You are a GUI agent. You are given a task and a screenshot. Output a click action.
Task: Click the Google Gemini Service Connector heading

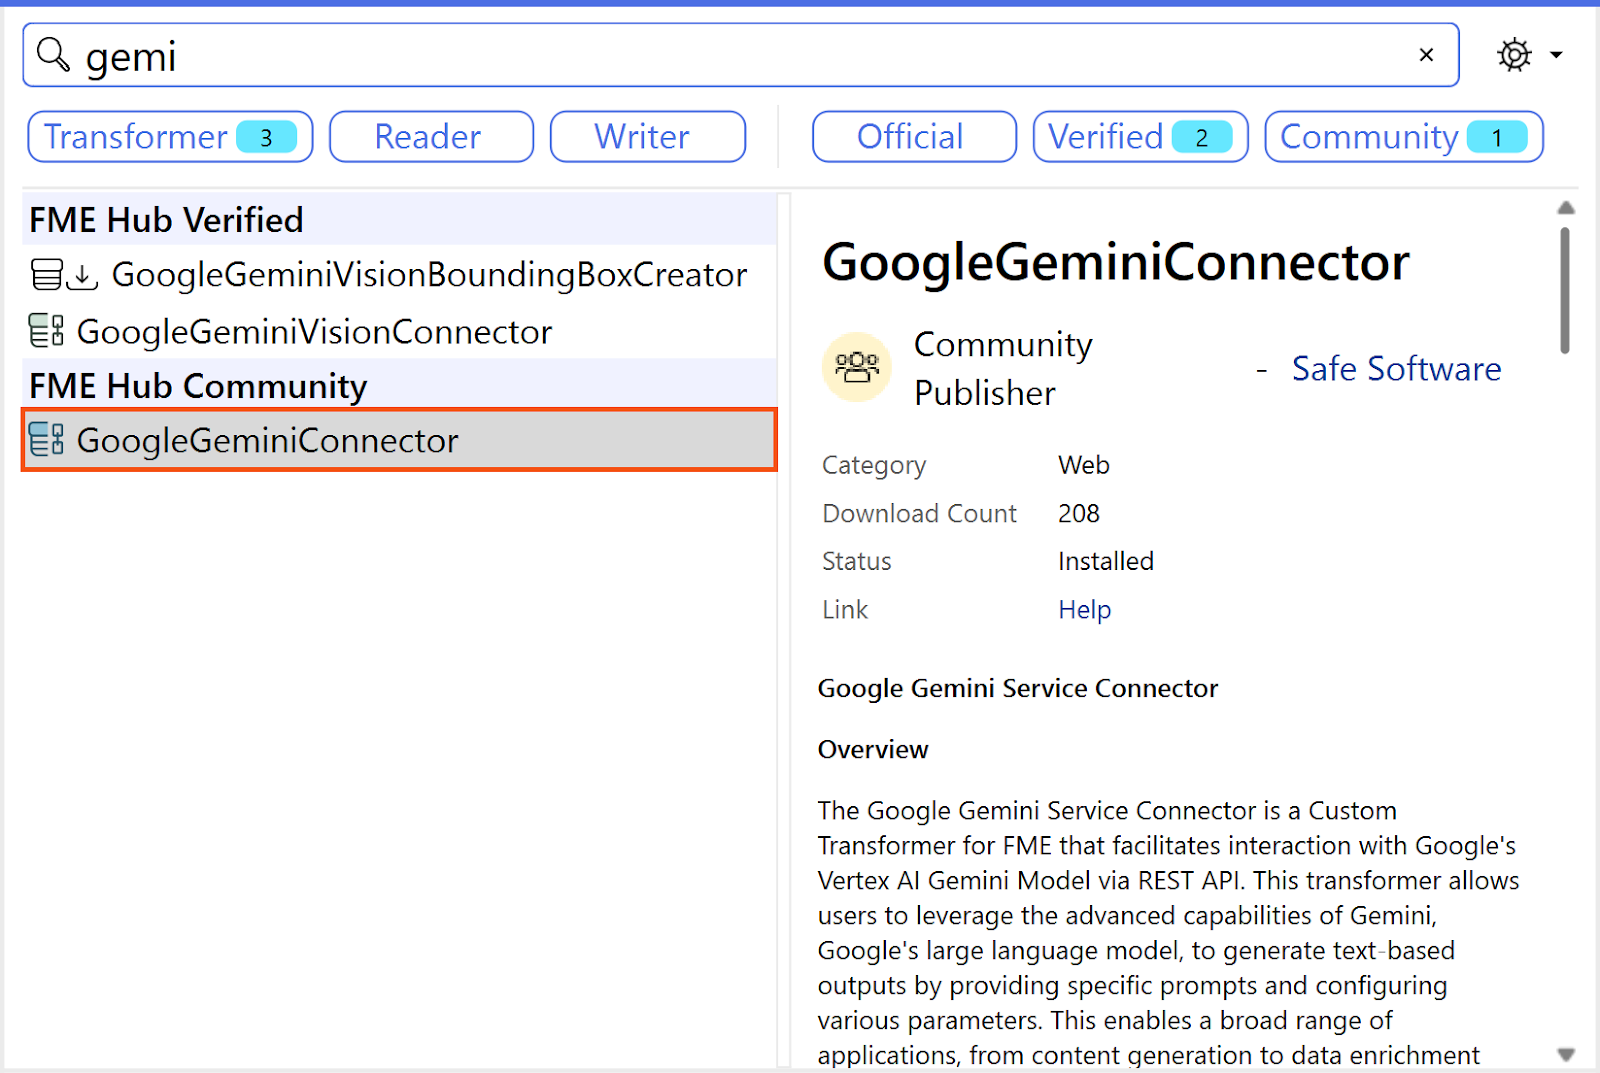point(1018,689)
